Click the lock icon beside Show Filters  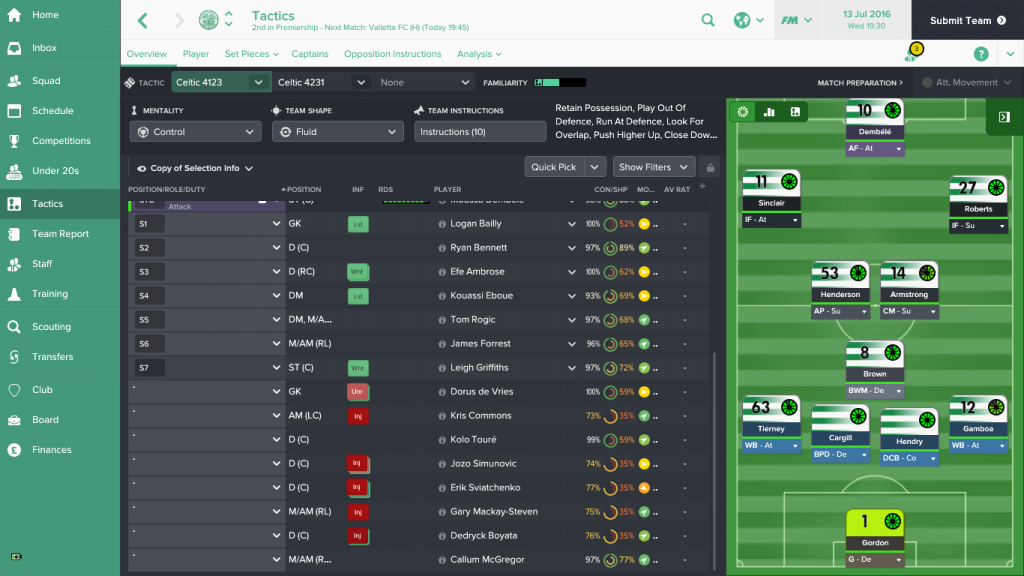(710, 167)
